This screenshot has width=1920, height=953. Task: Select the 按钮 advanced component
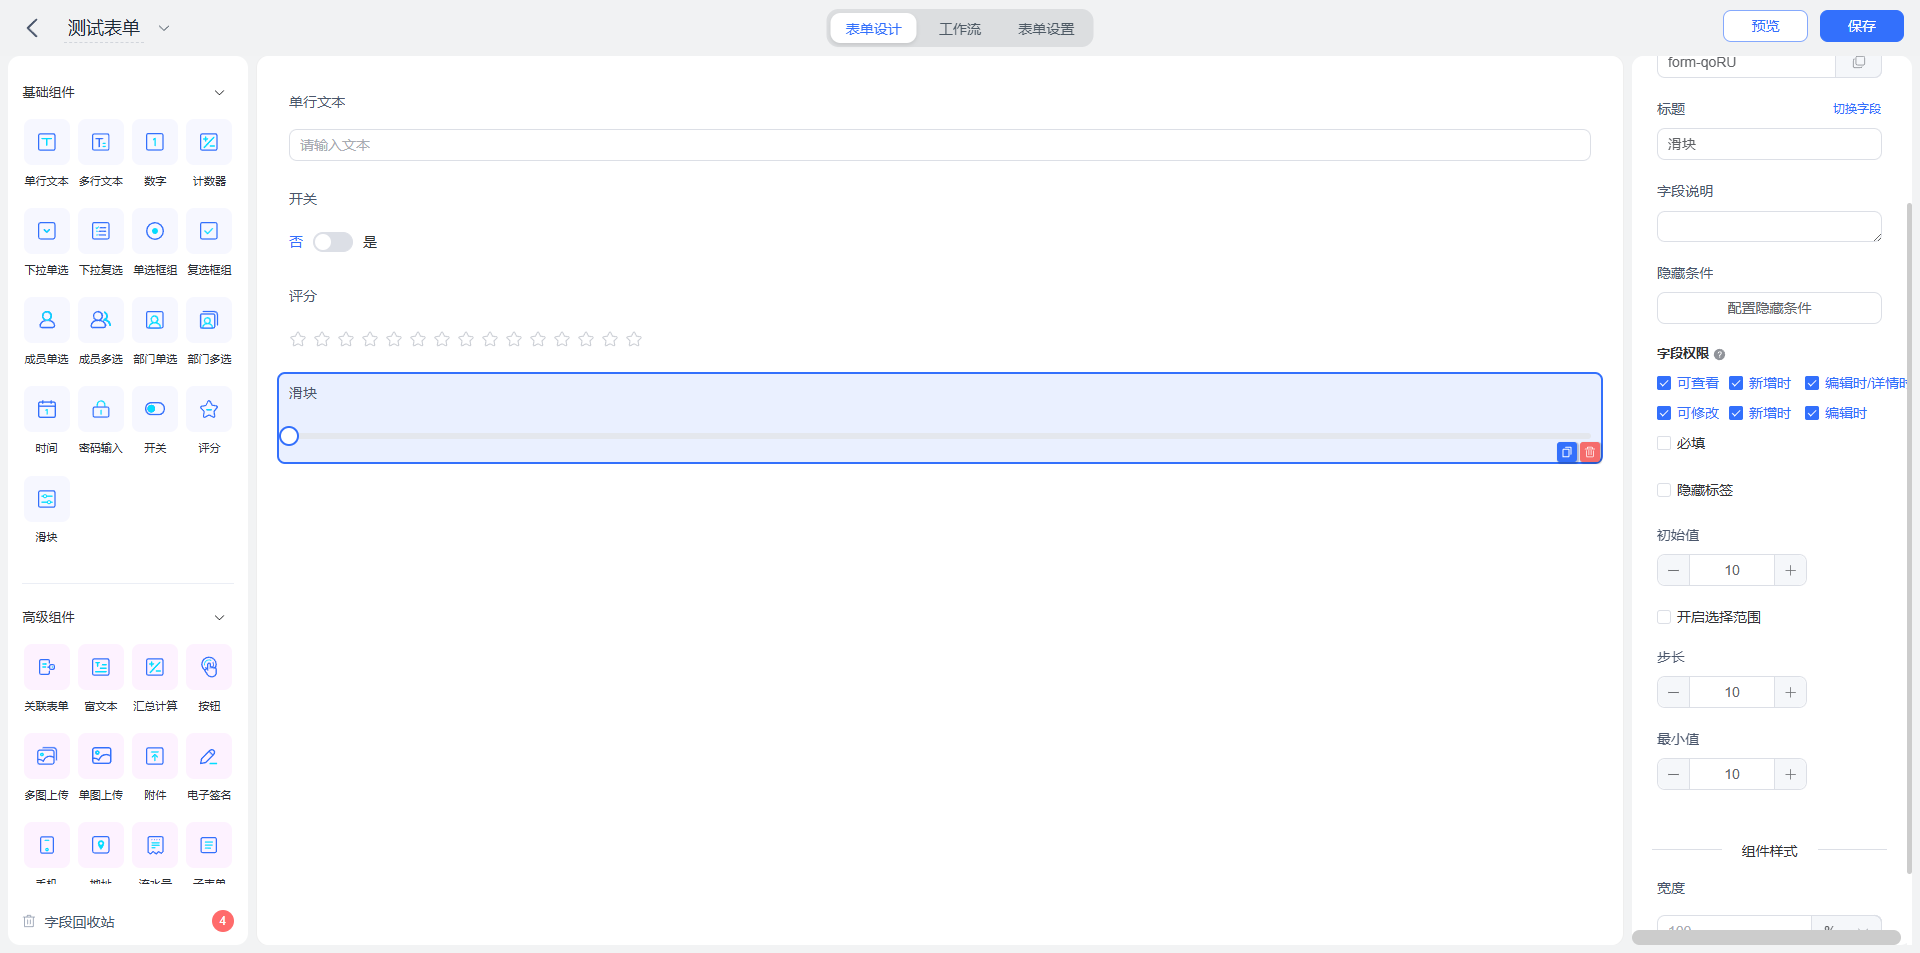pos(209,667)
